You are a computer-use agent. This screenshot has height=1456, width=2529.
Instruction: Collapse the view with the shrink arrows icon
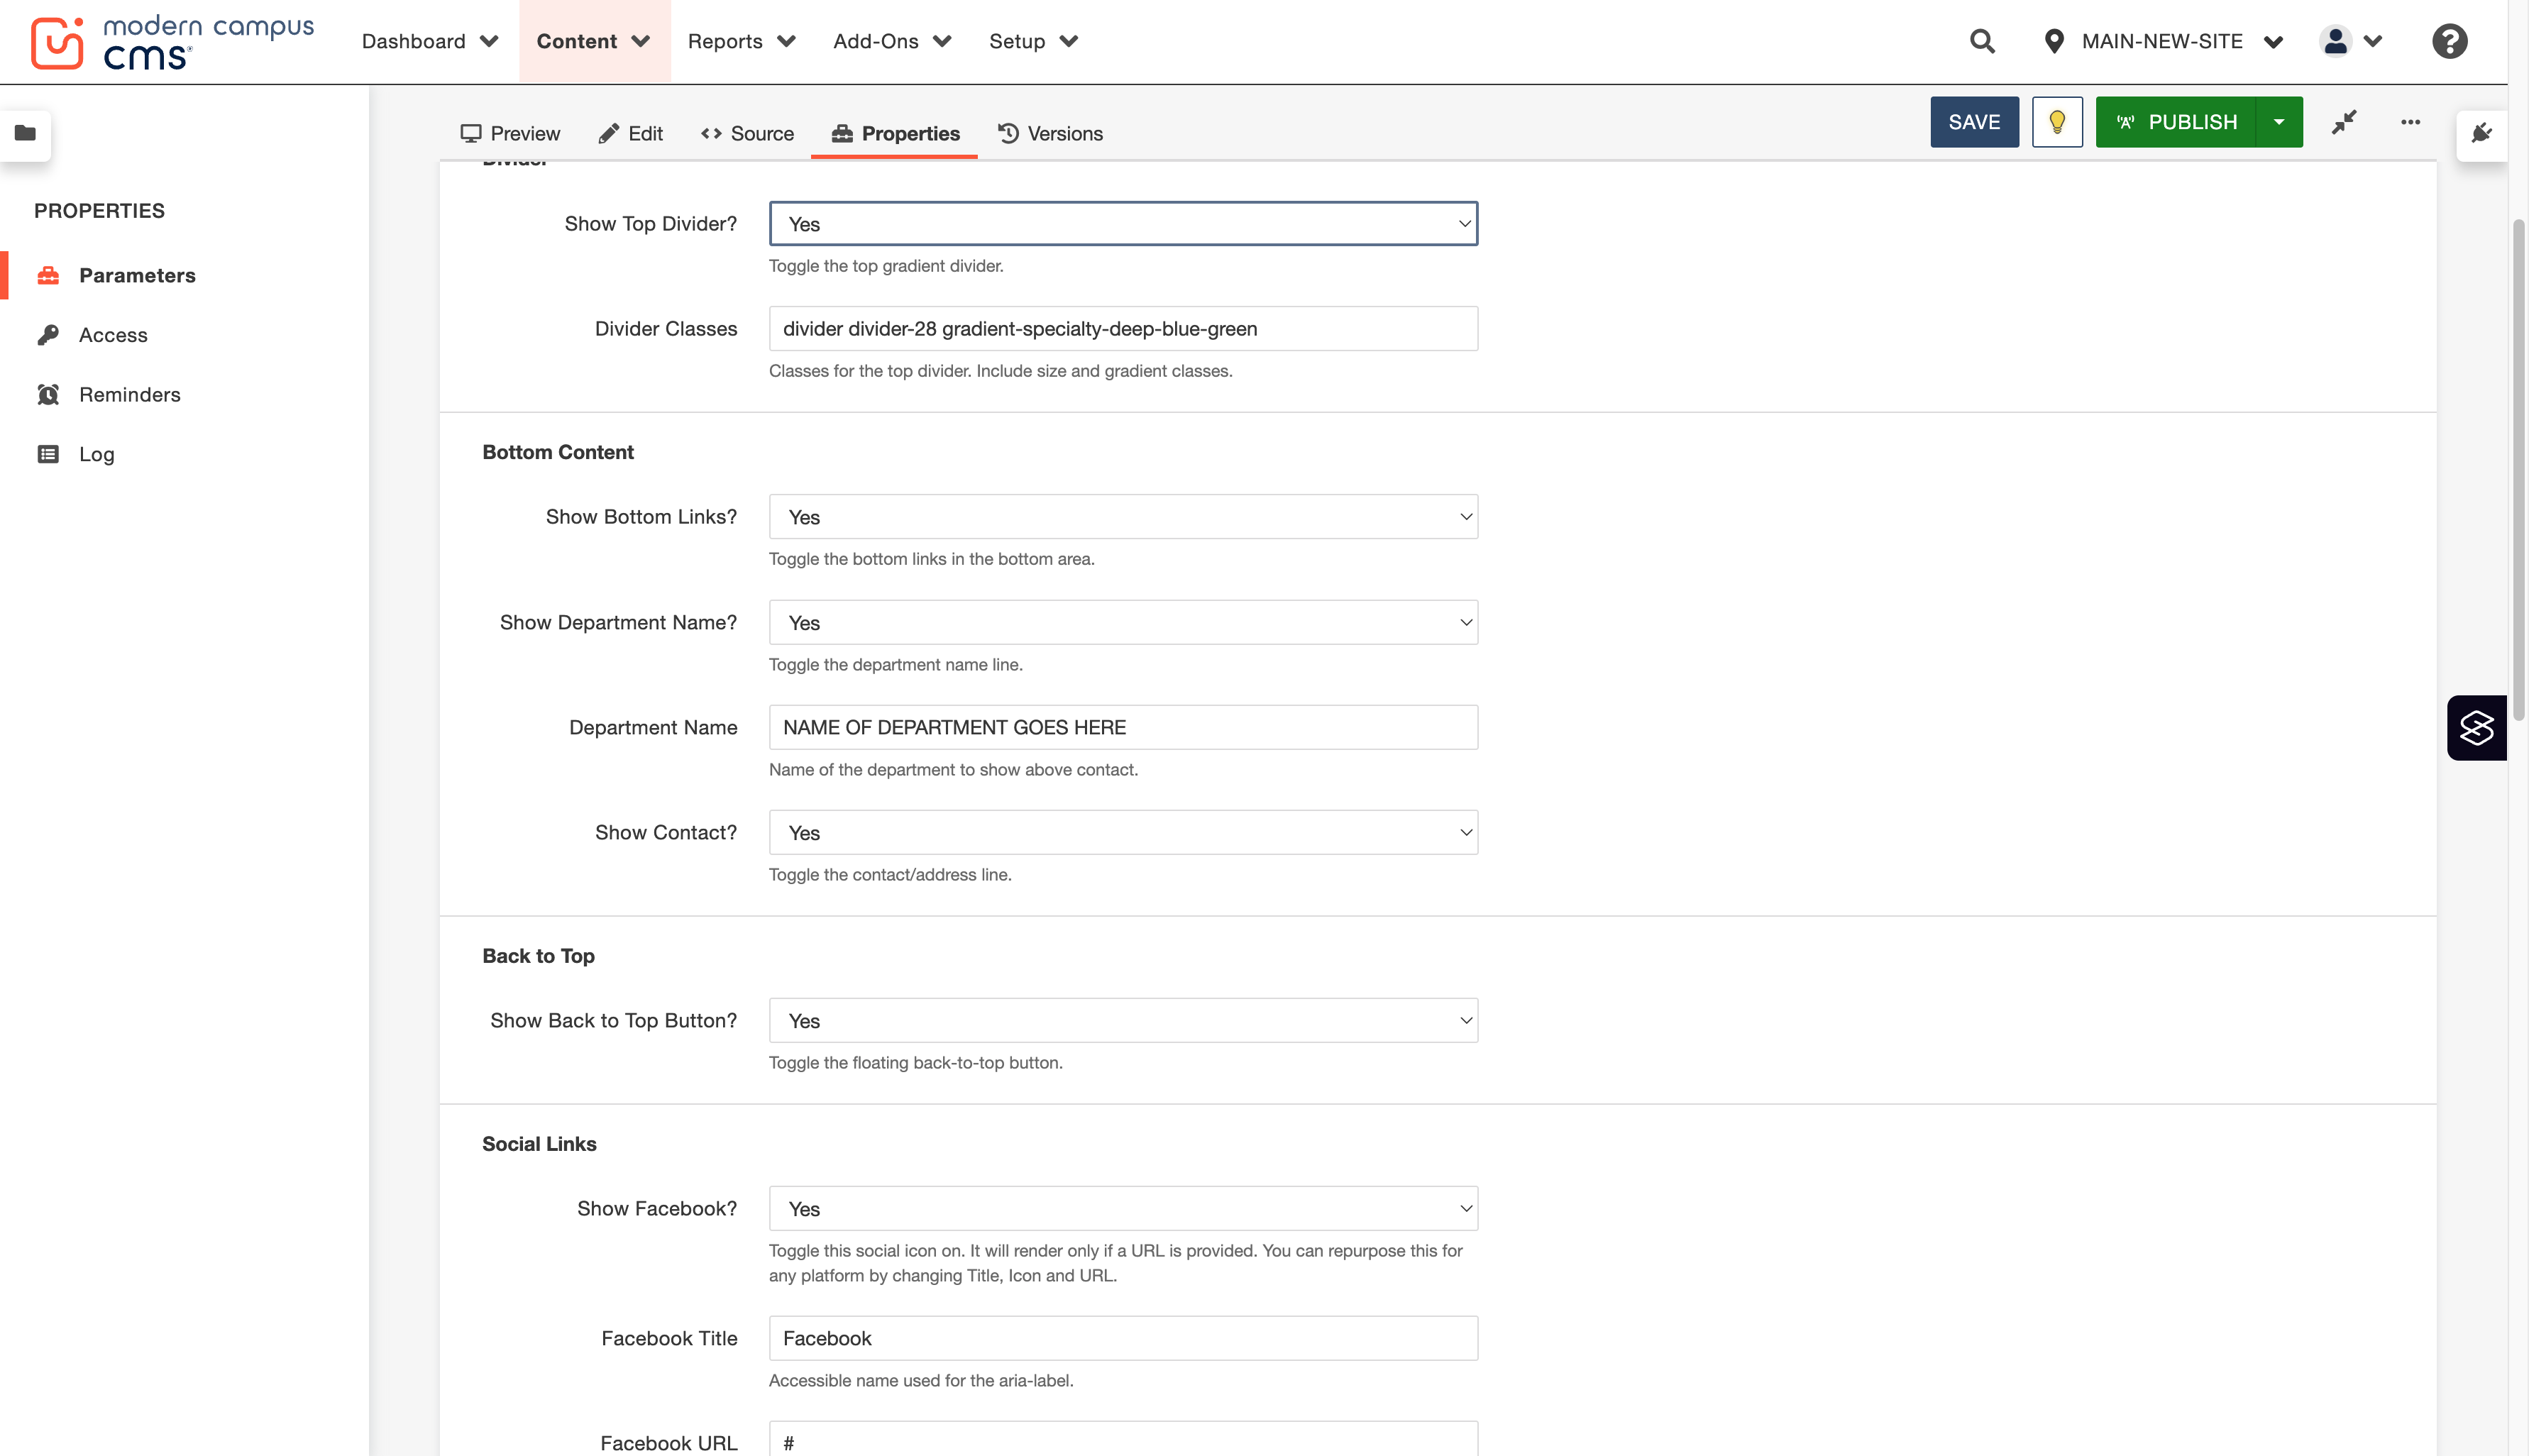2344,122
